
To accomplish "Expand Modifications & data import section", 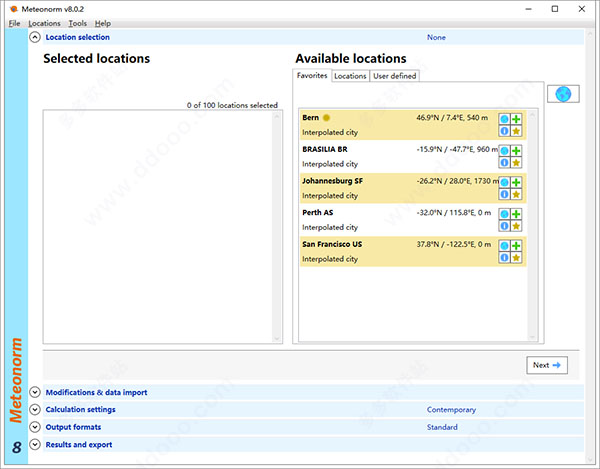I will click(x=35, y=392).
